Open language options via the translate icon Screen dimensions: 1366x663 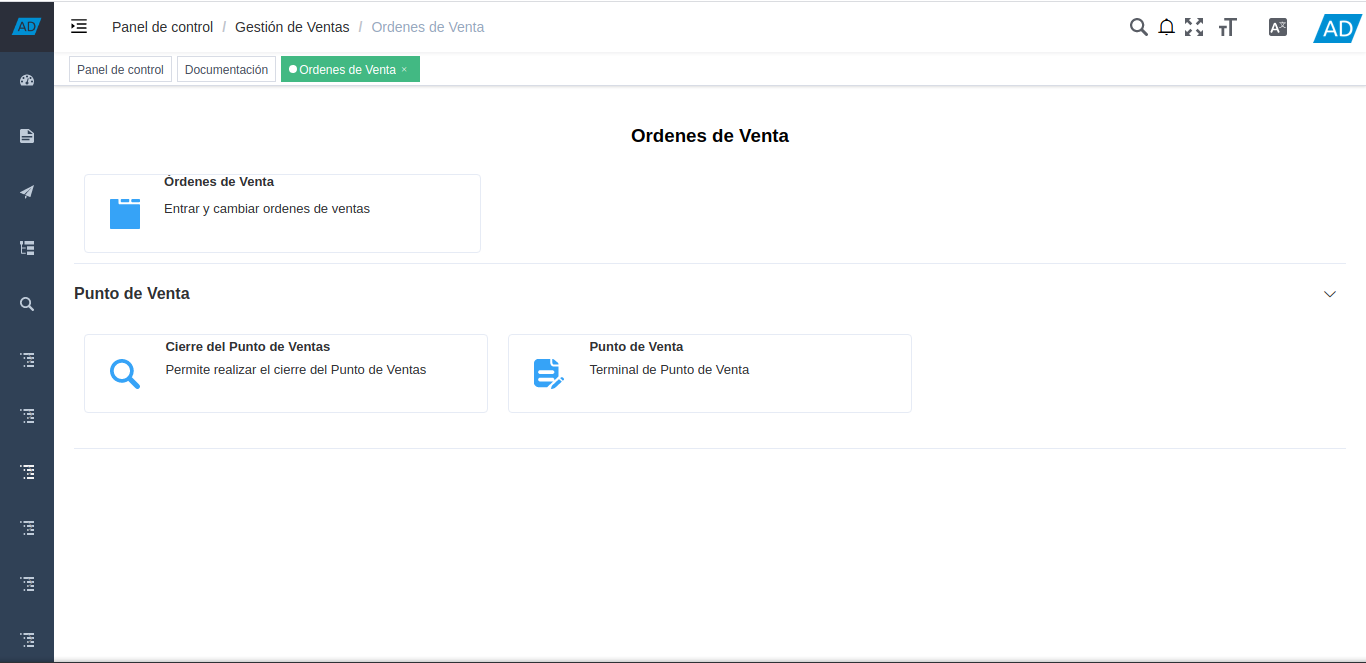click(x=1277, y=27)
